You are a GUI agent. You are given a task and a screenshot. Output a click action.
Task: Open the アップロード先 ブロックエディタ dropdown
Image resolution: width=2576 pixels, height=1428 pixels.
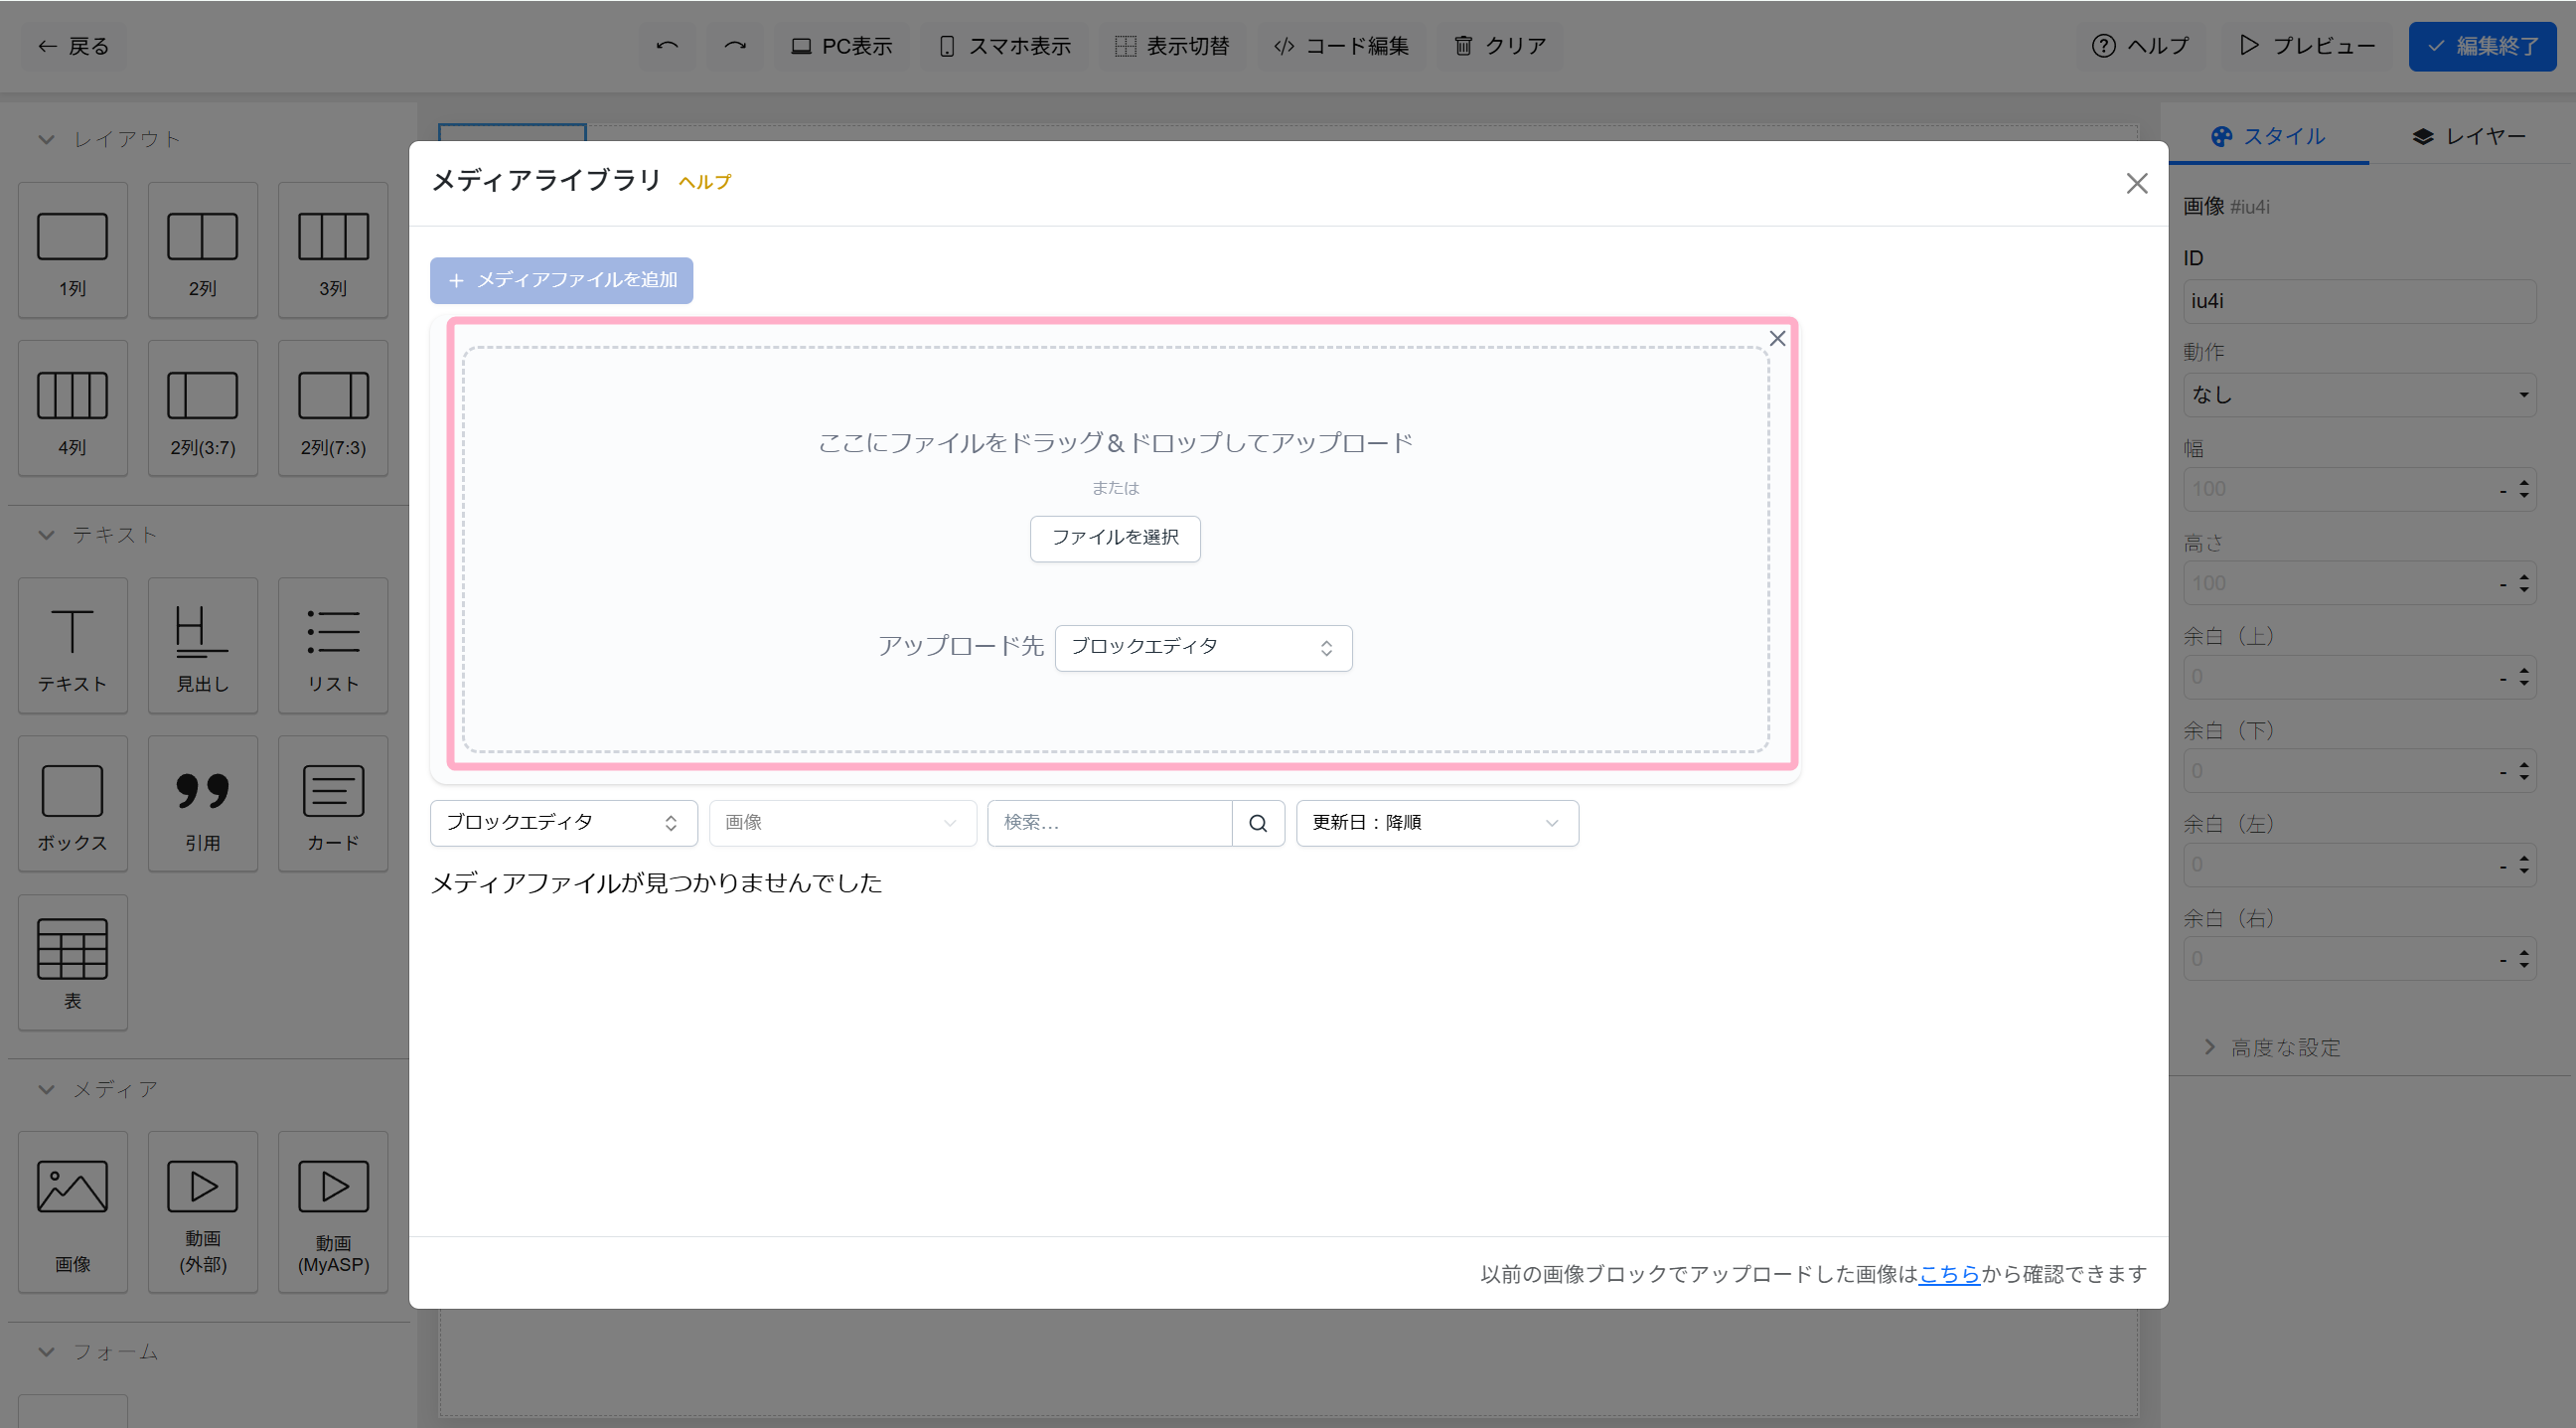1203,648
